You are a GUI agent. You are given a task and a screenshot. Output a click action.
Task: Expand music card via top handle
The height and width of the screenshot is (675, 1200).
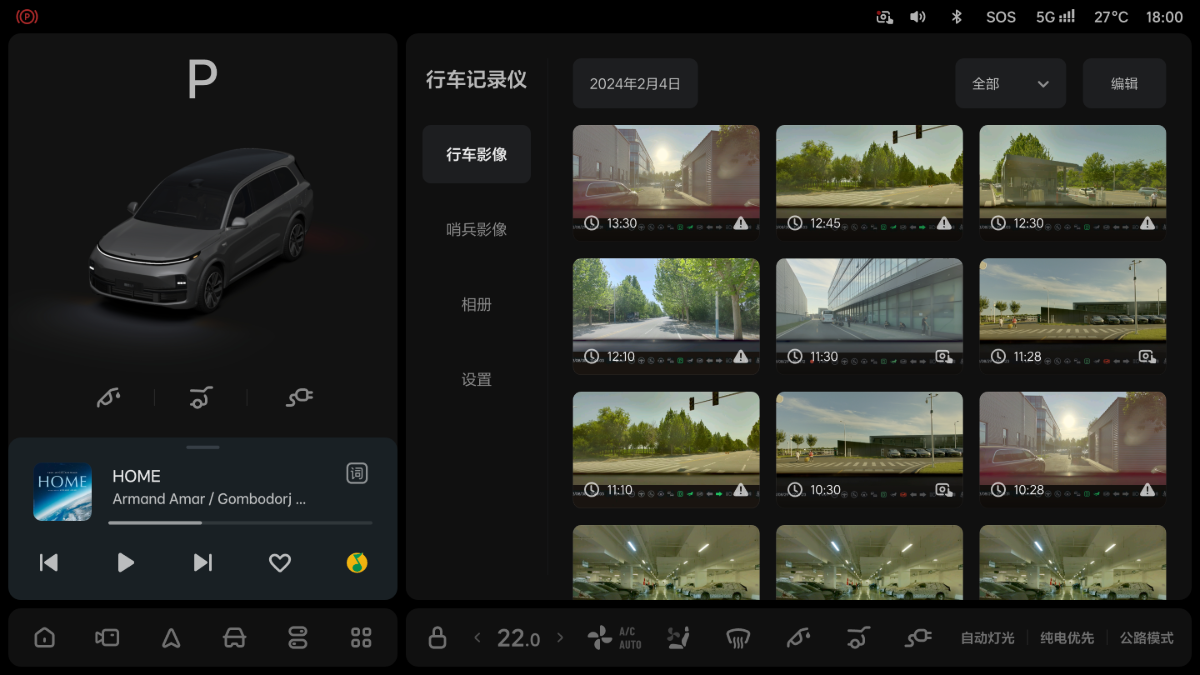click(203, 447)
